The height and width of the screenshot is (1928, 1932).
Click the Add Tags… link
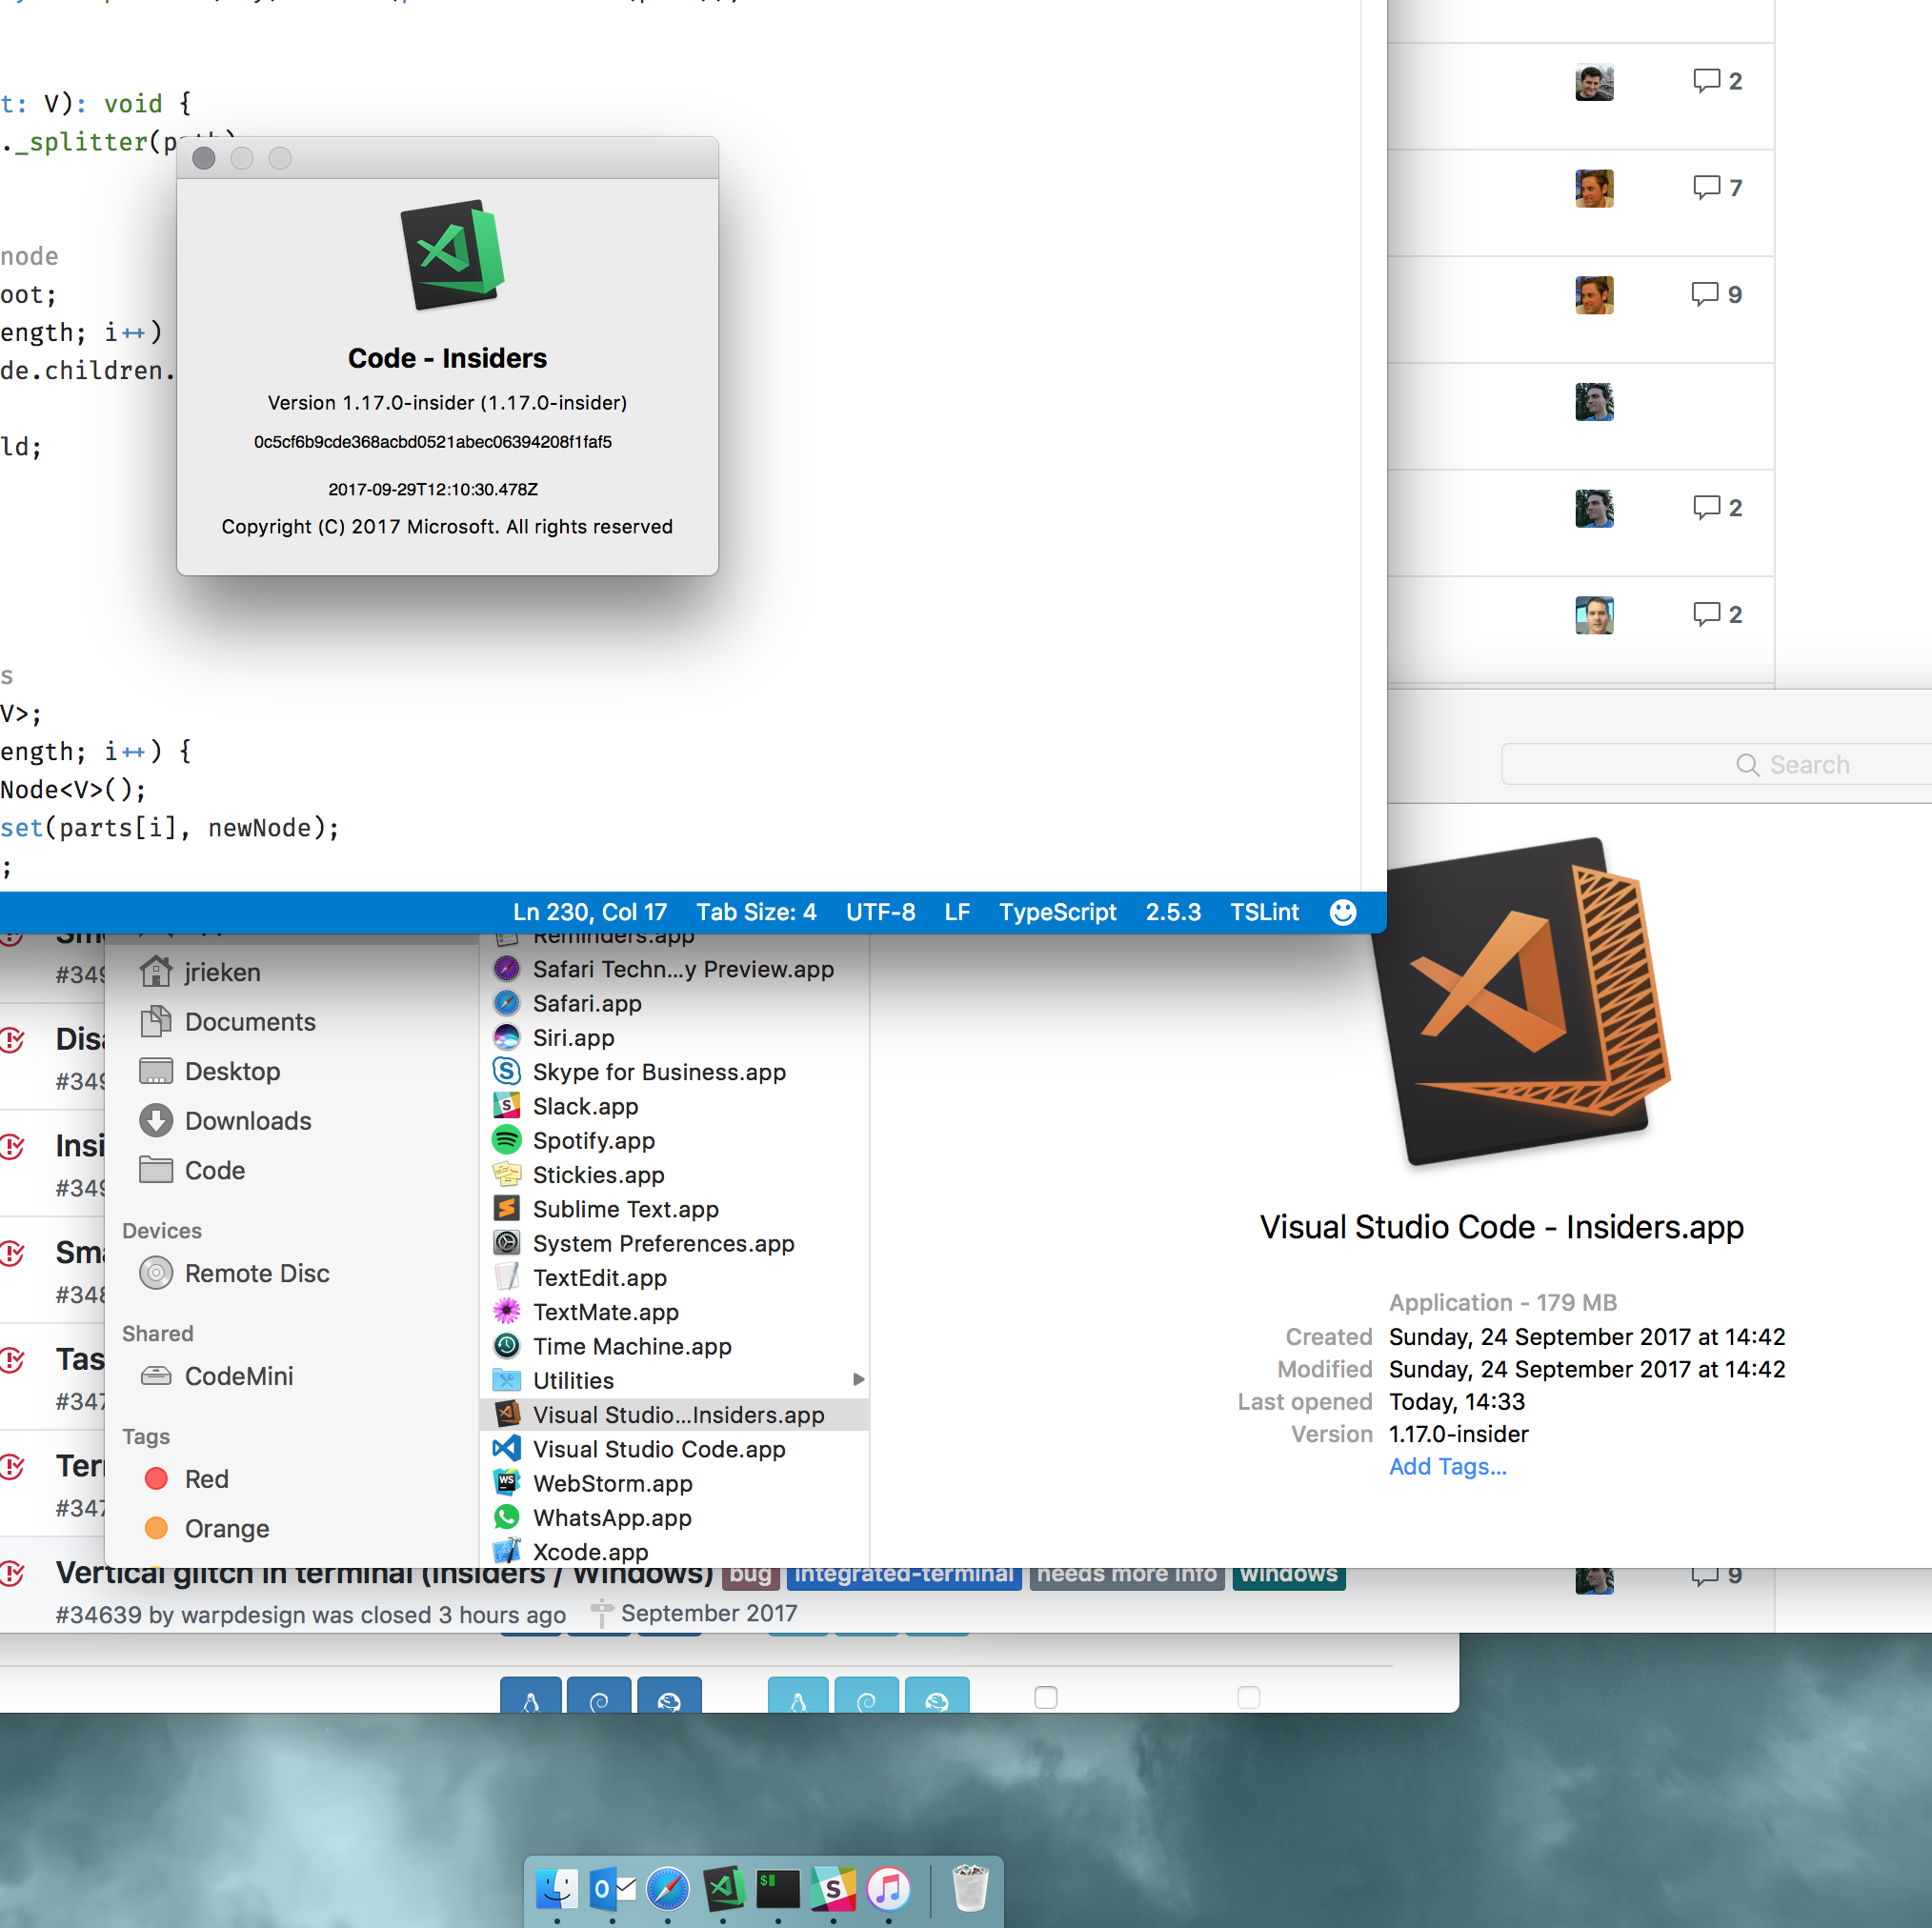tap(1447, 1466)
